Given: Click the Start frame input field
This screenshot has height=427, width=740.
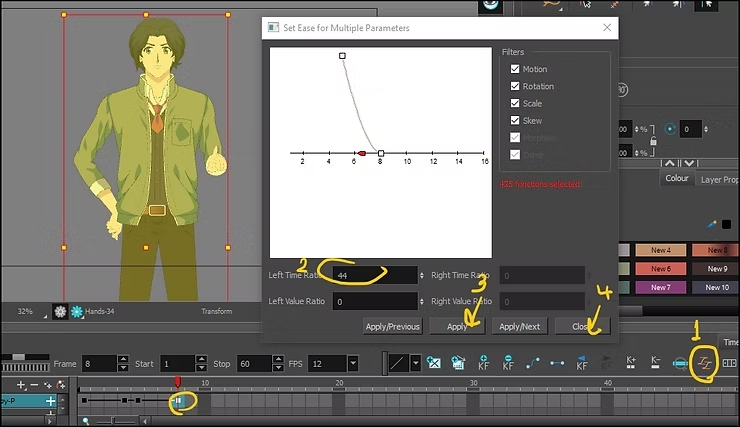Looking at the screenshot, I should (x=177, y=364).
